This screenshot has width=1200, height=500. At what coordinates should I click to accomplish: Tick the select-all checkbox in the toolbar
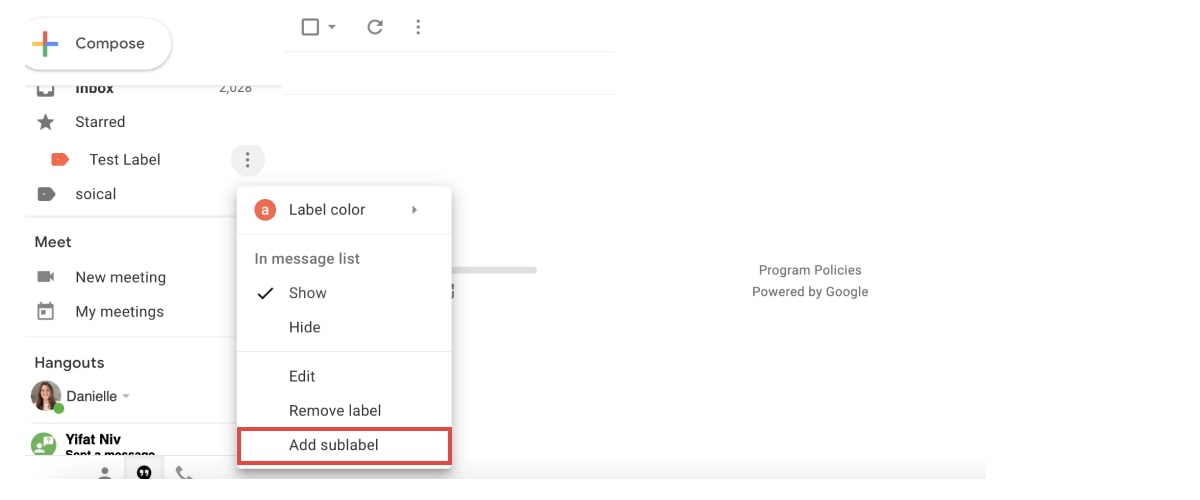310,27
